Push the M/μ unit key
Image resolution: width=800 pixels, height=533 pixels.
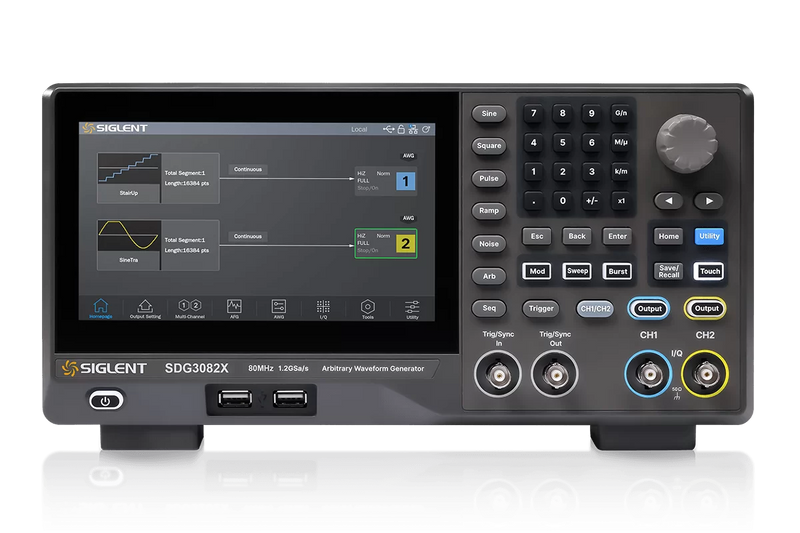coord(621,142)
